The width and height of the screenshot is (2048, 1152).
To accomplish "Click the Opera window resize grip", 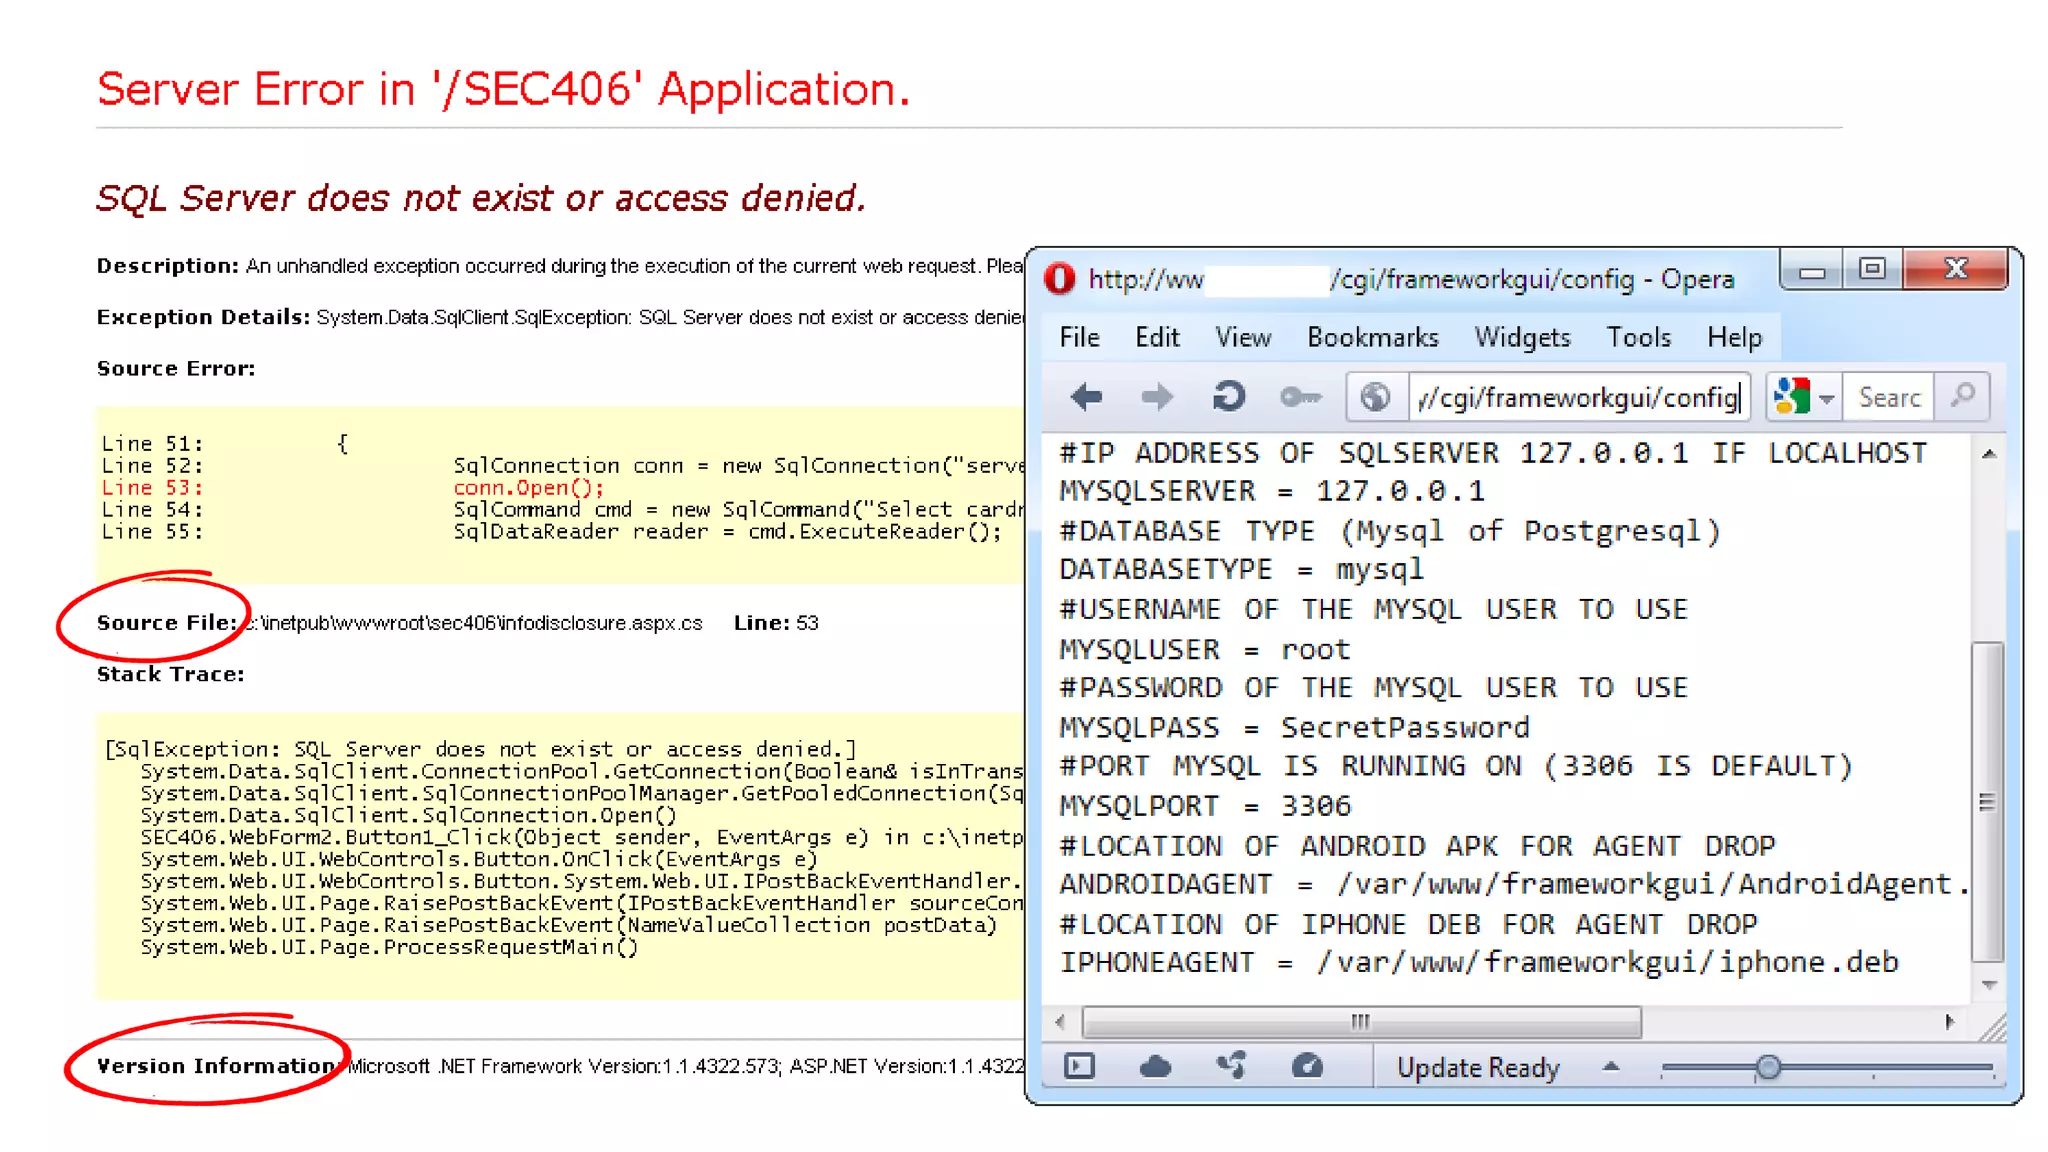I will 1991,1026.
